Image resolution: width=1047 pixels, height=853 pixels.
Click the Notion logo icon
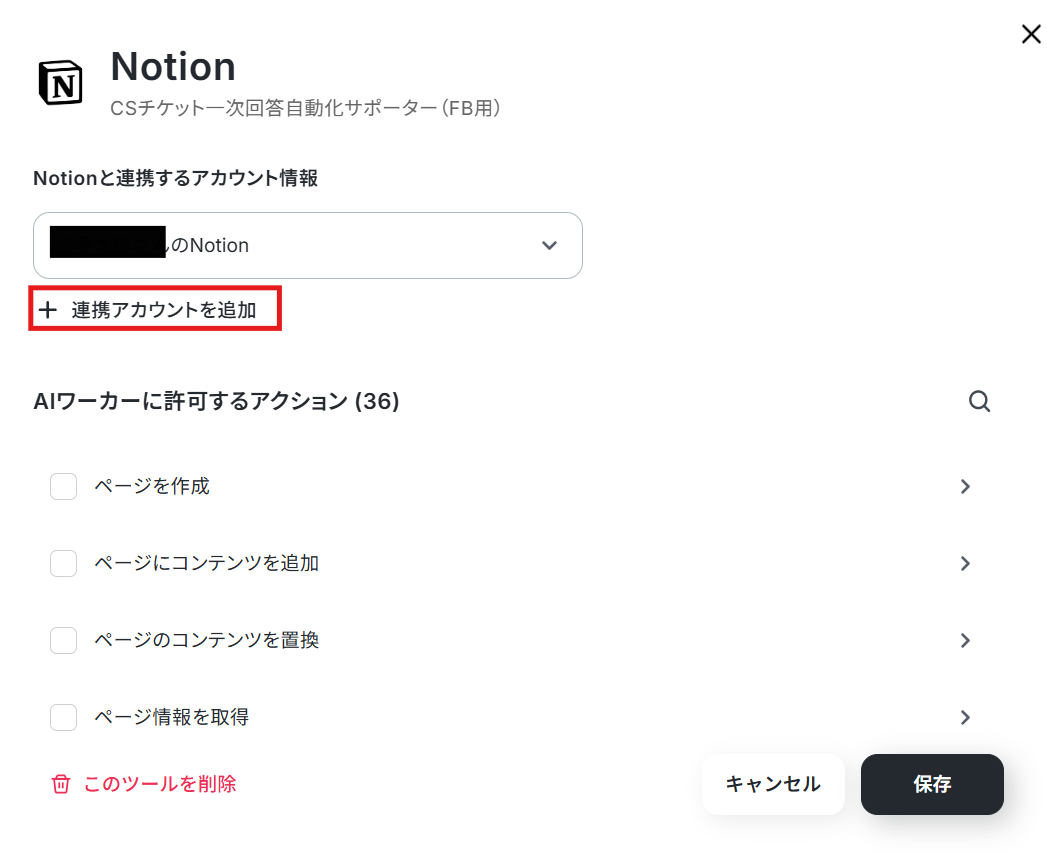60,83
